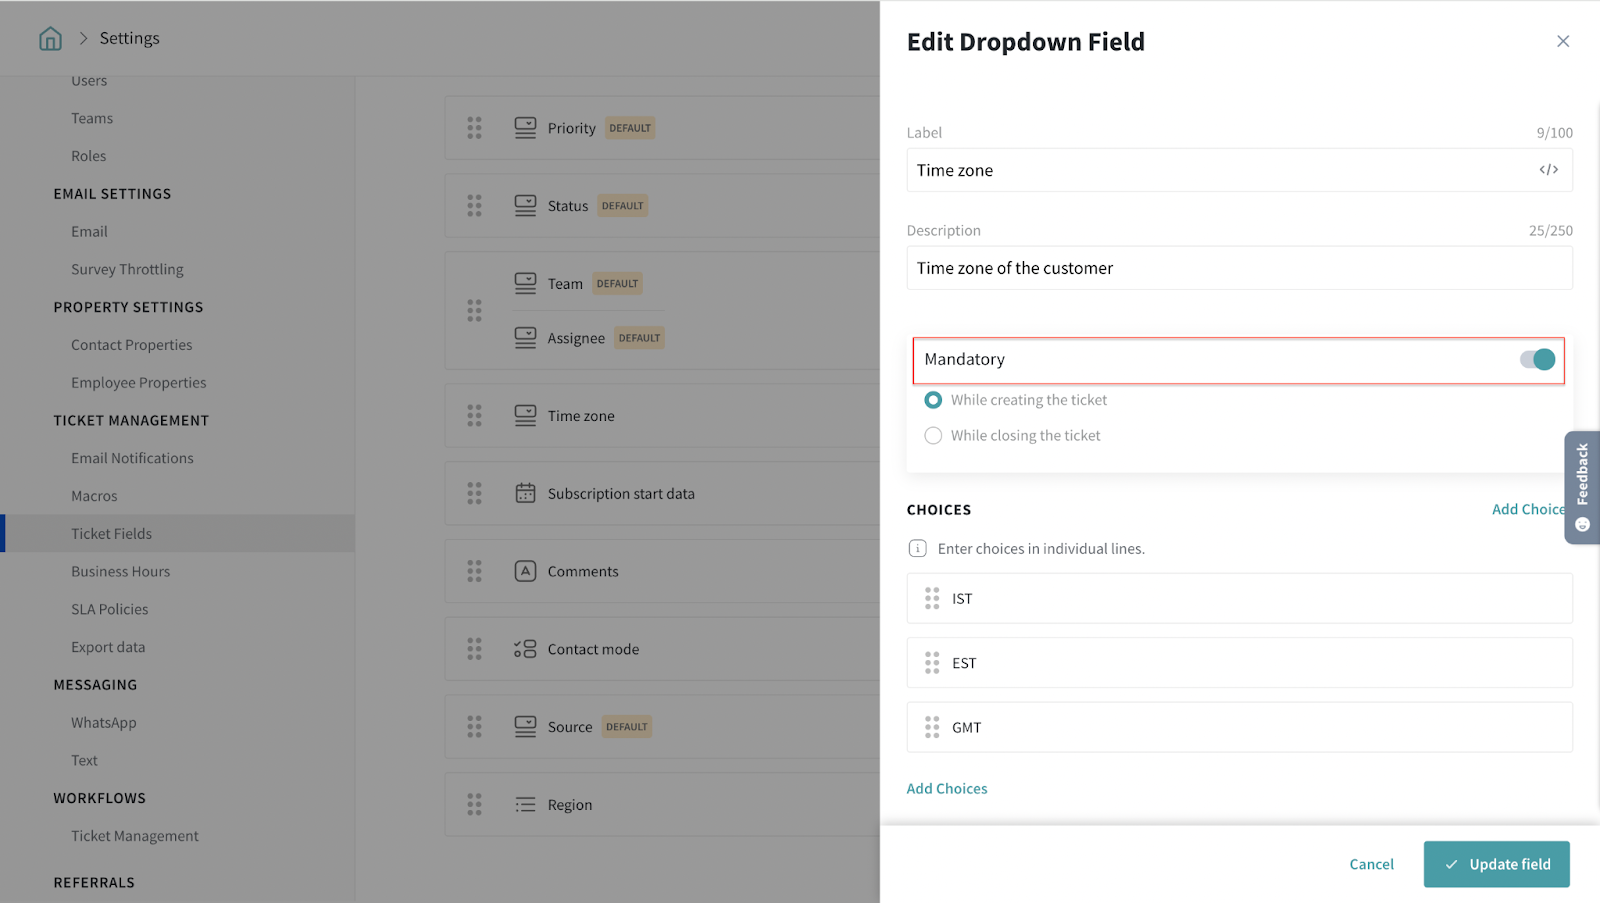Click the Add Choices link below GMT
The width and height of the screenshot is (1600, 903).
pyautogui.click(x=946, y=789)
